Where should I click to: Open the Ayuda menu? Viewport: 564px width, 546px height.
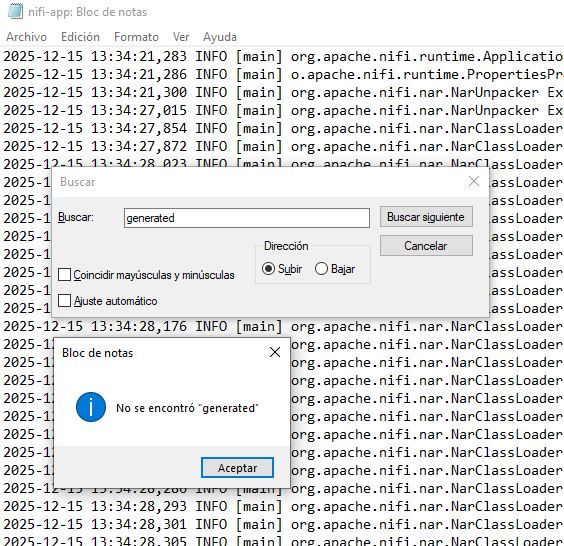click(220, 37)
